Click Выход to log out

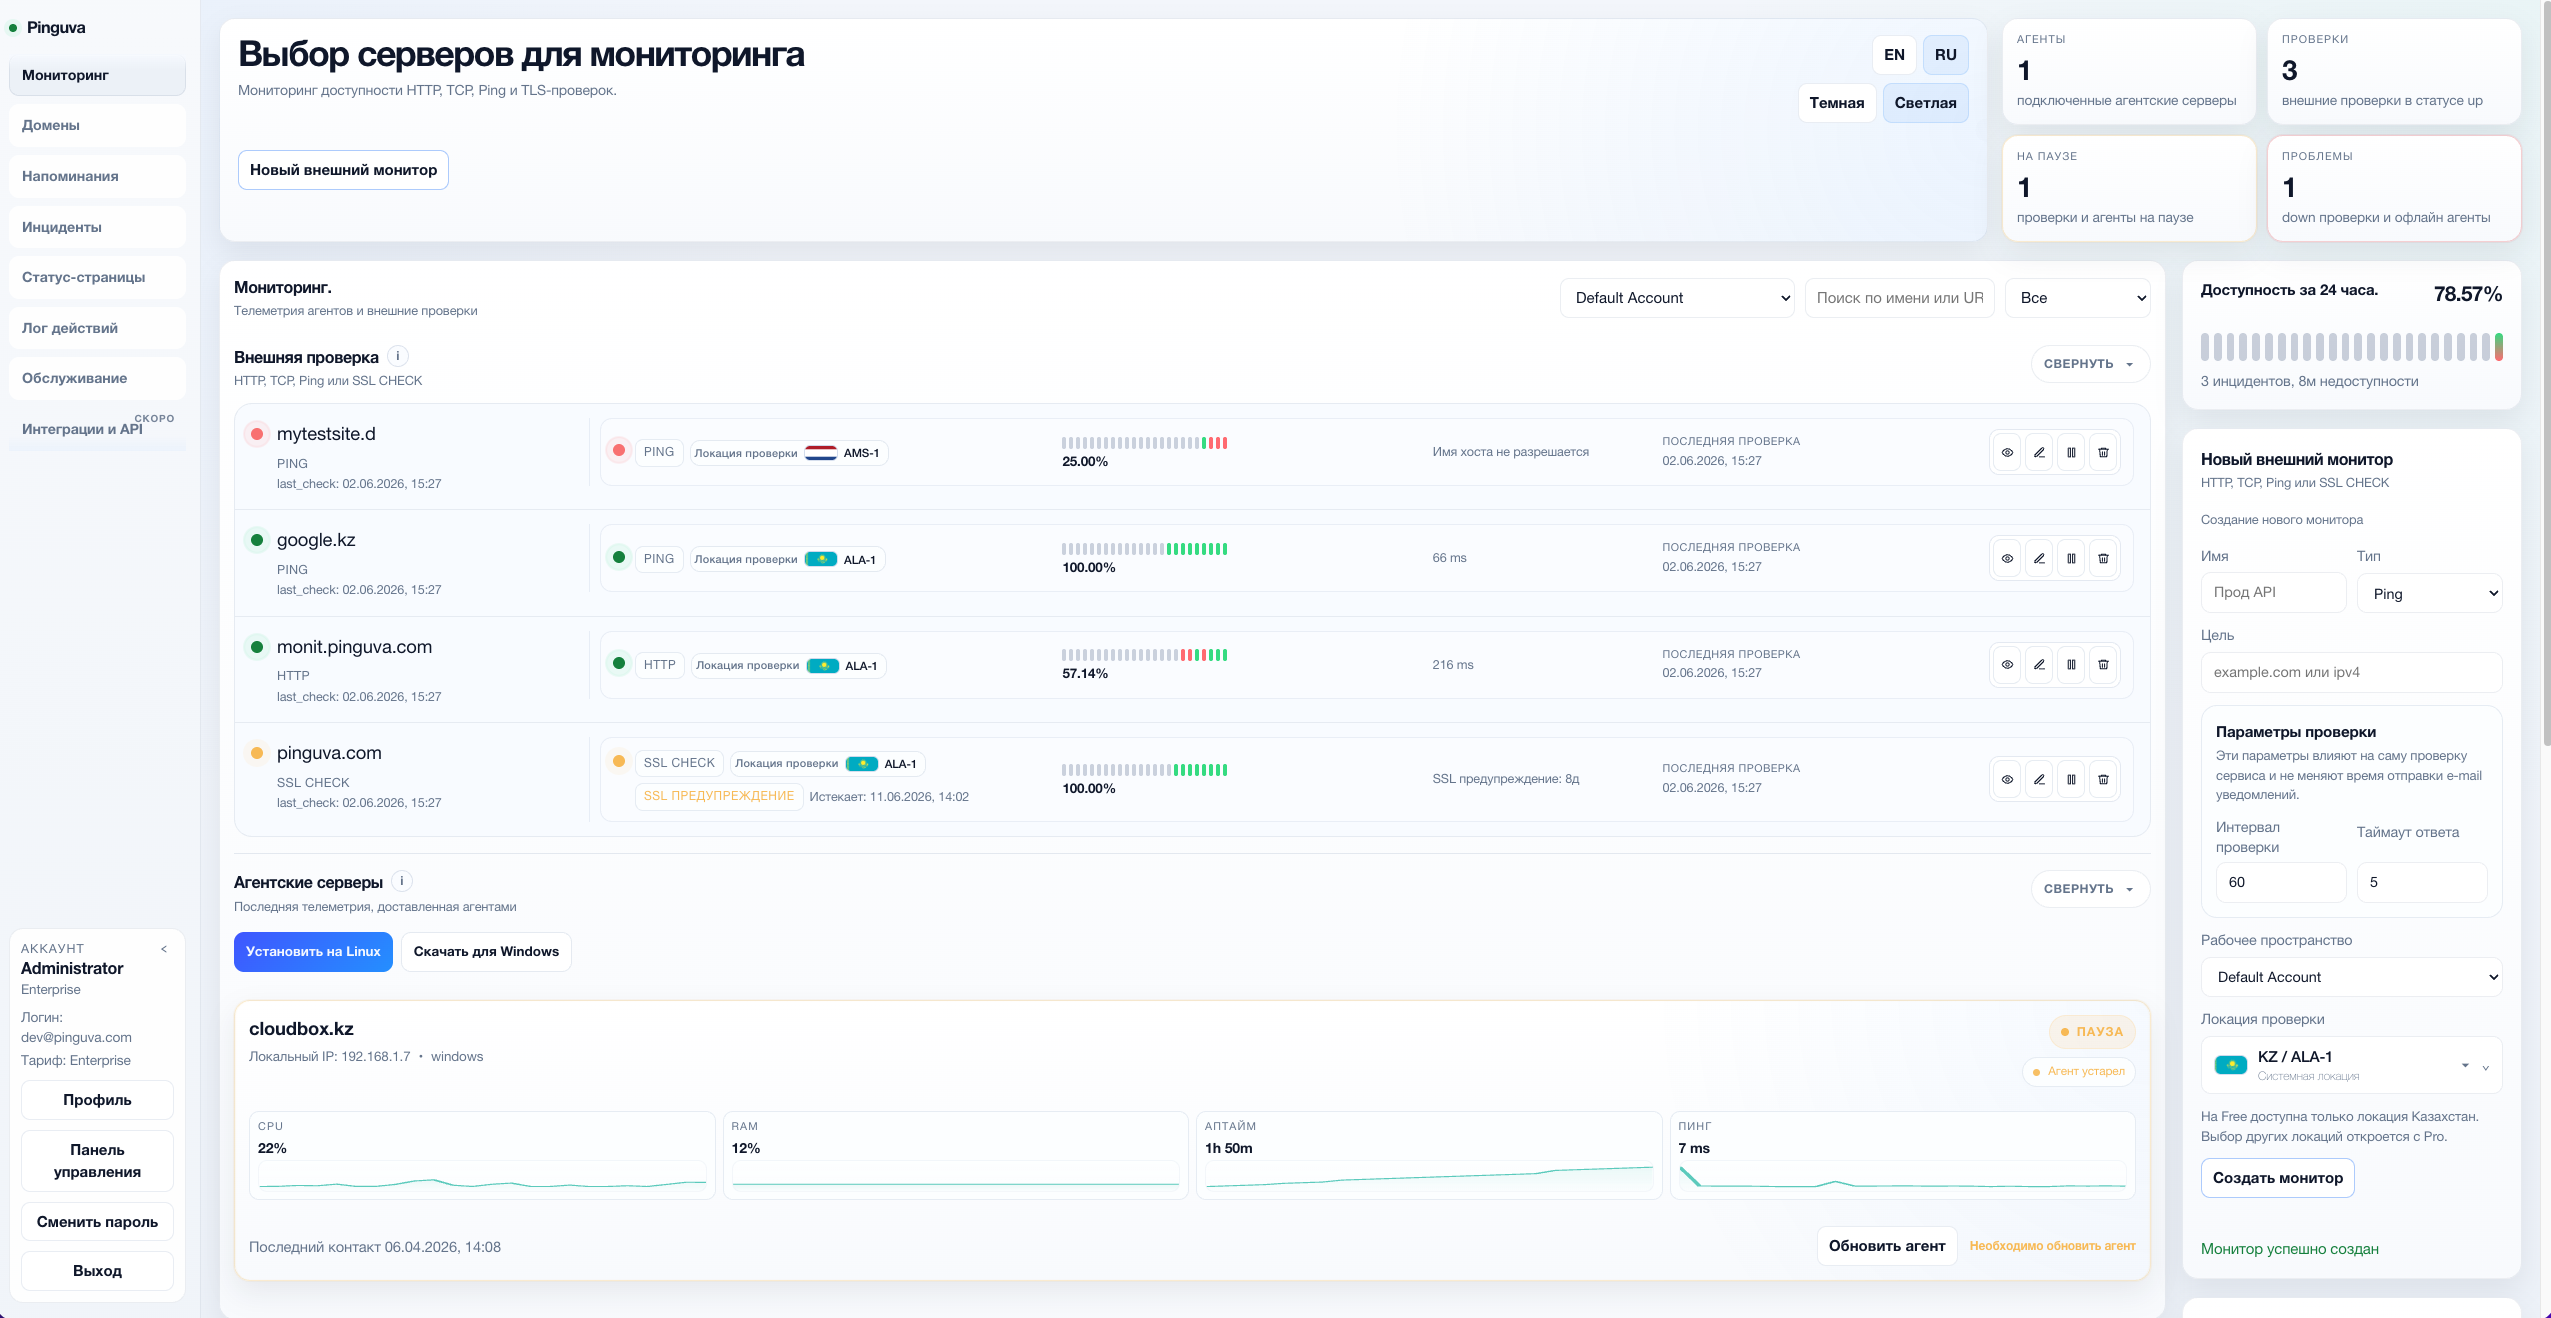point(97,1271)
